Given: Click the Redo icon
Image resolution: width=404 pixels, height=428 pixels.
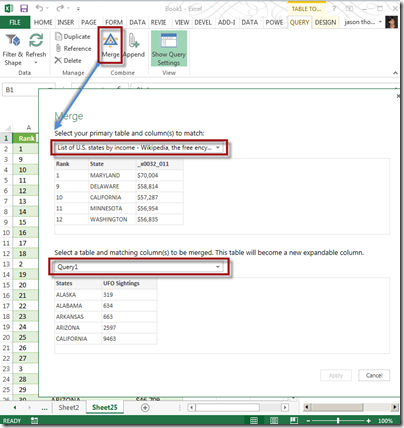Looking at the screenshot, I should pos(60,8).
